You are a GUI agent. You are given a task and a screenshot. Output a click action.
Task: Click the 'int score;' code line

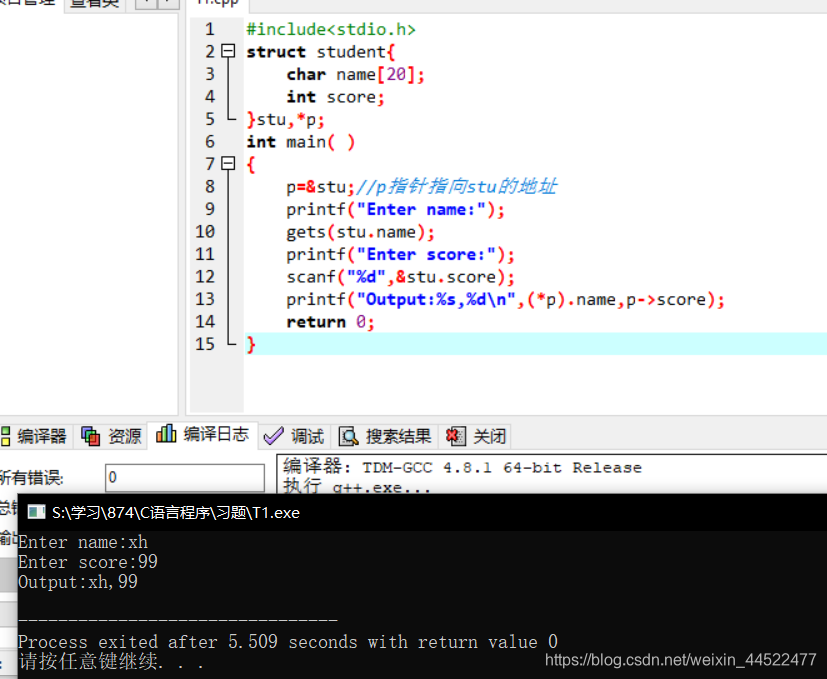click(335, 97)
